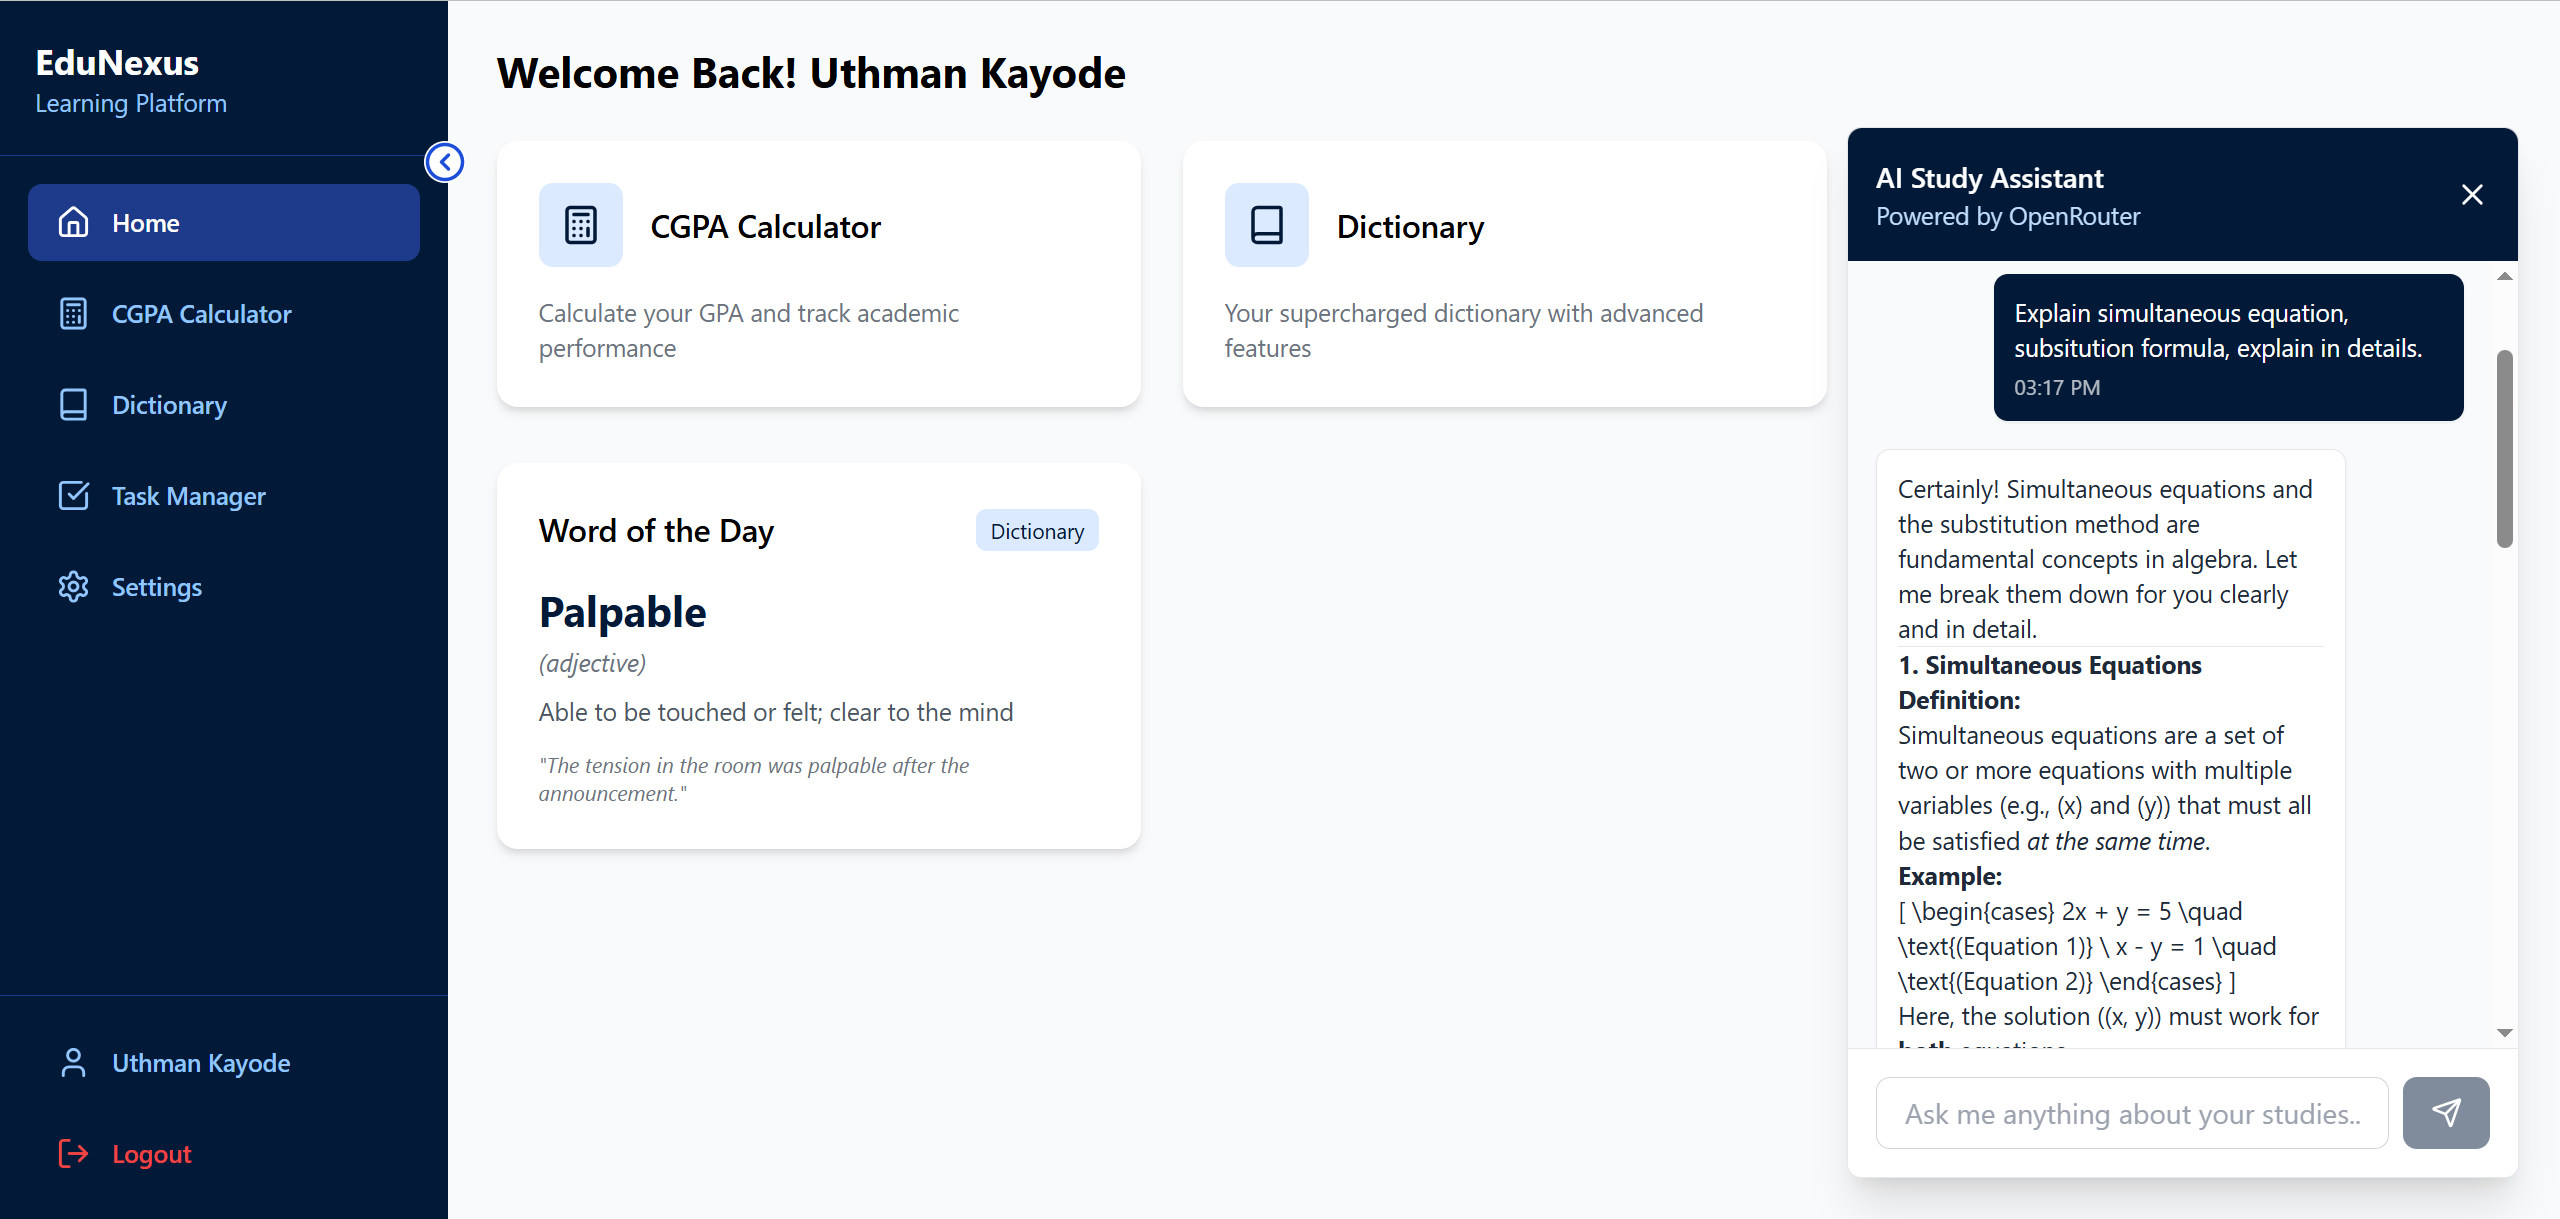Click the chat scroll up arrow
The height and width of the screenshot is (1219, 2560).
click(2504, 276)
